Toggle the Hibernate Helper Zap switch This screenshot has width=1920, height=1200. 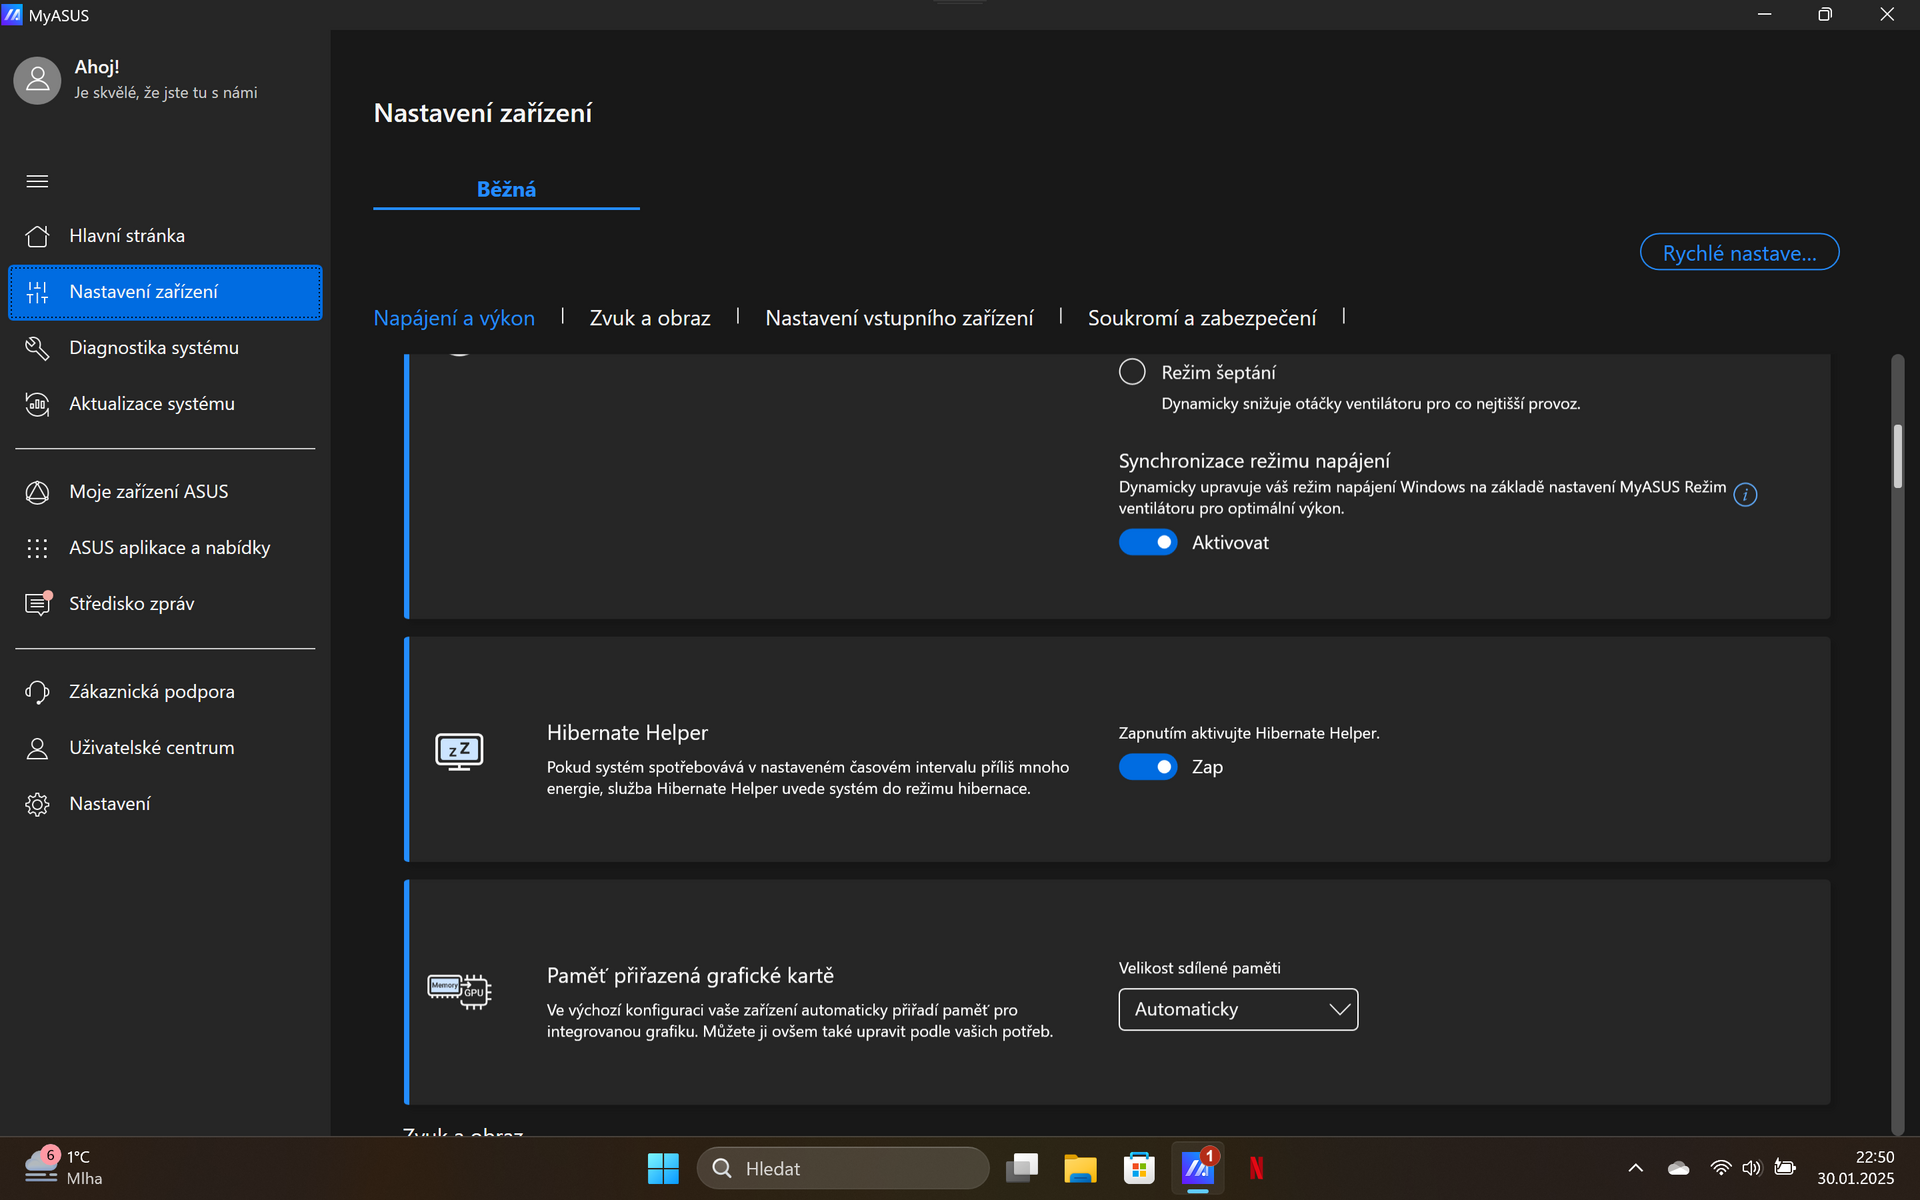click(x=1148, y=767)
